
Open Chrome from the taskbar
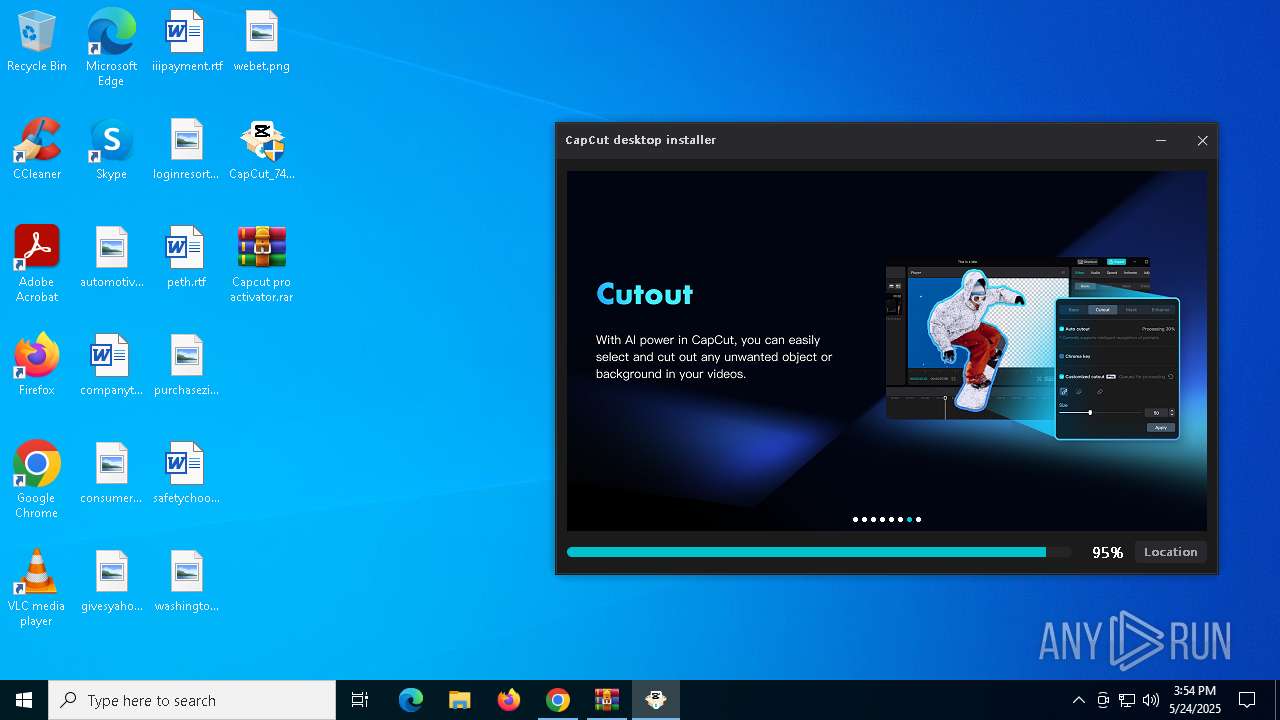tap(558, 700)
